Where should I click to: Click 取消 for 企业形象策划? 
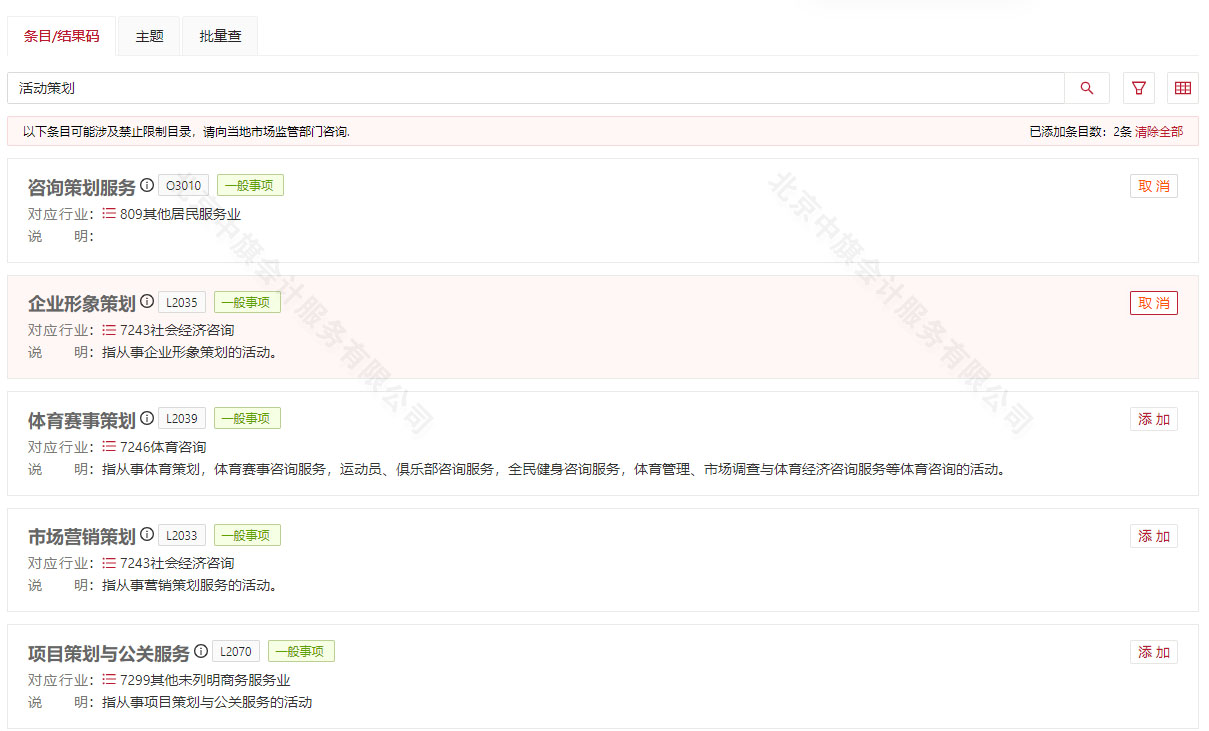pyautogui.click(x=1153, y=302)
